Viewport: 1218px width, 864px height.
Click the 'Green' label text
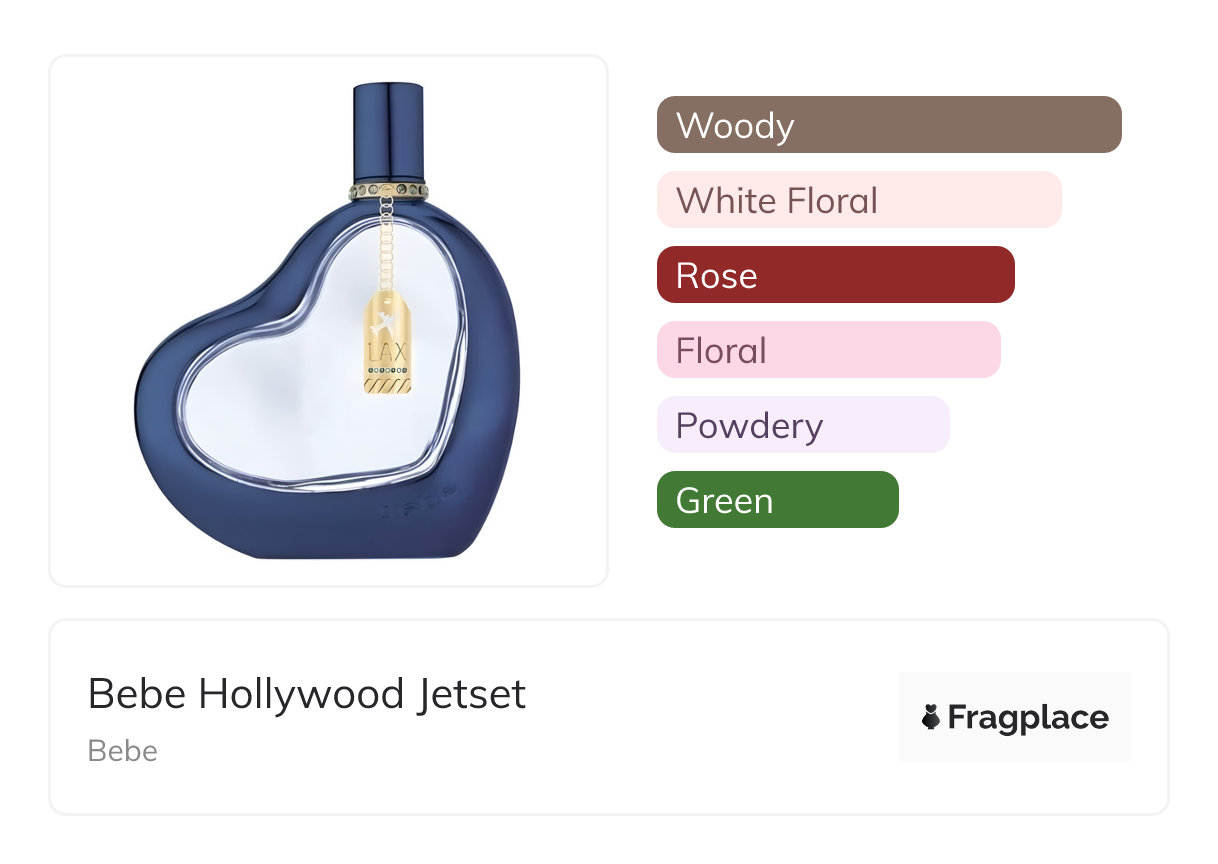point(724,501)
